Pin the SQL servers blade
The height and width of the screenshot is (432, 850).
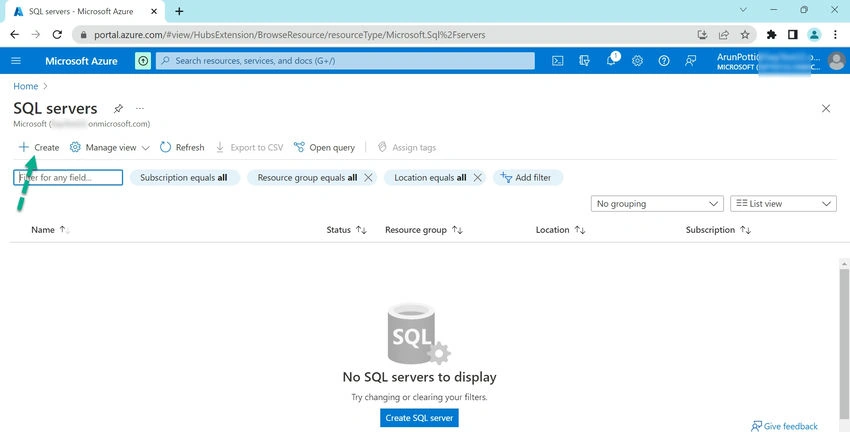(x=118, y=108)
